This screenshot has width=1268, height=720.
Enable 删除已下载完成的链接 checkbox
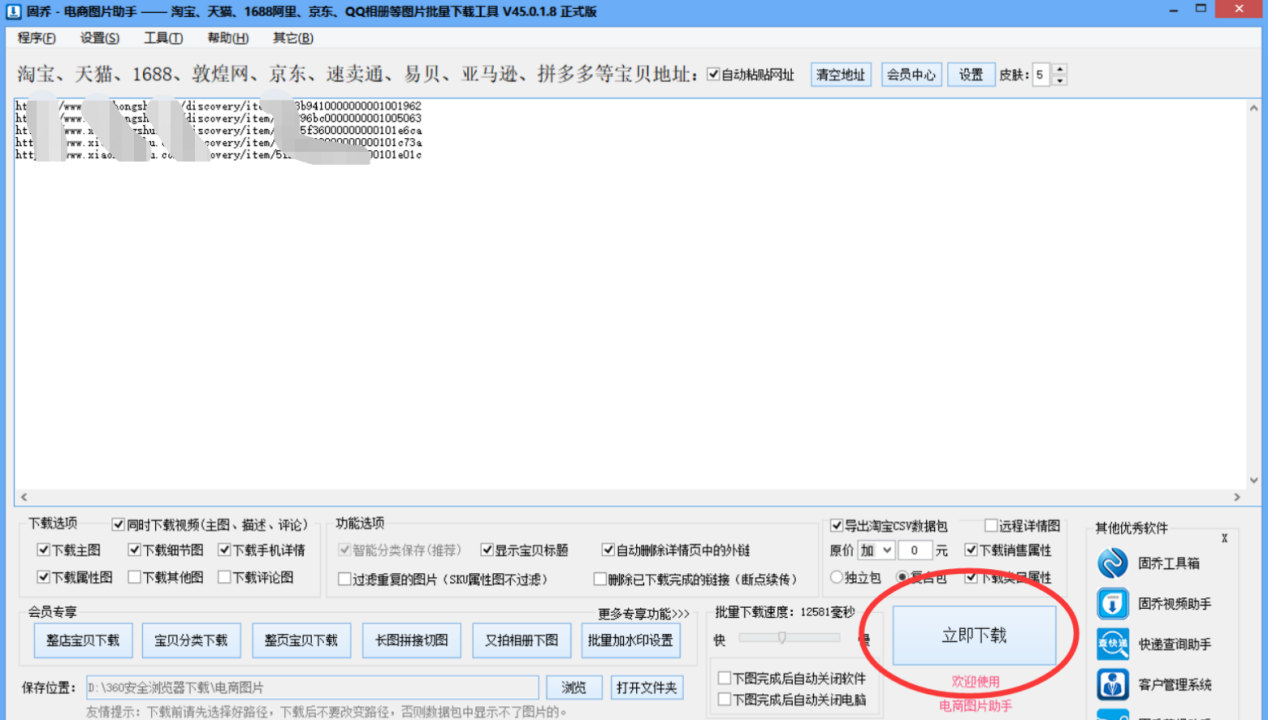click(600, 579)
